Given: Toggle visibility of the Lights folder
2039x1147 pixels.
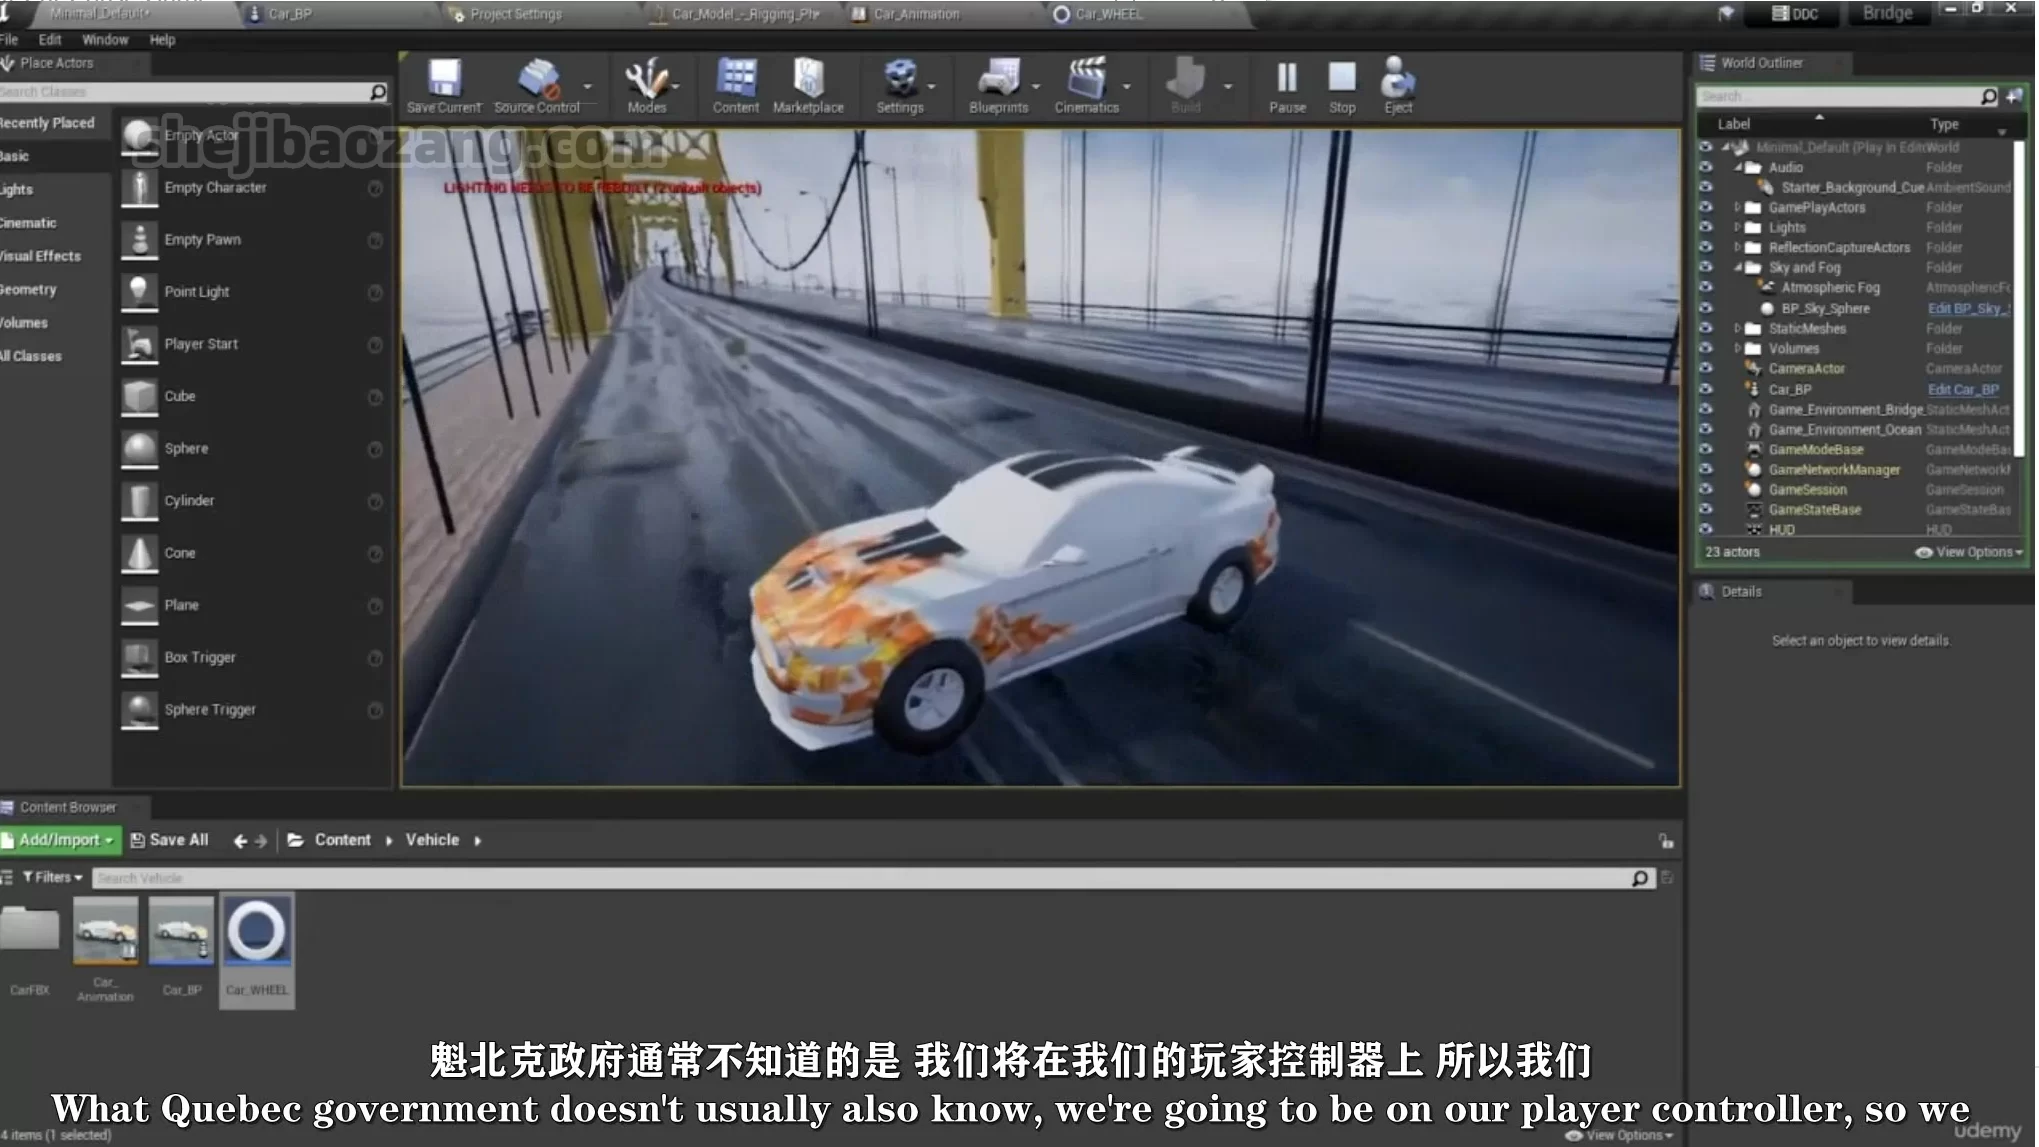Looking at the screenshot, I should [1706, 227].
